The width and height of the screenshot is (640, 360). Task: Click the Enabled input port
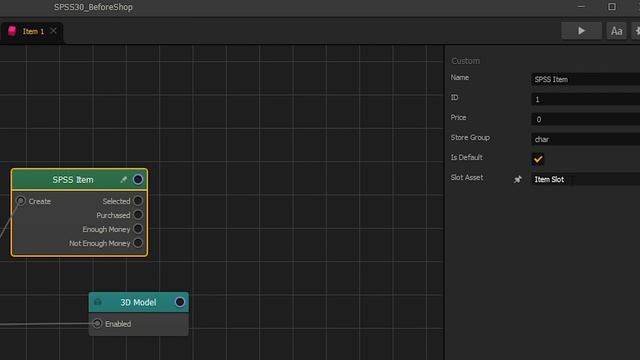tap(97, 324)
